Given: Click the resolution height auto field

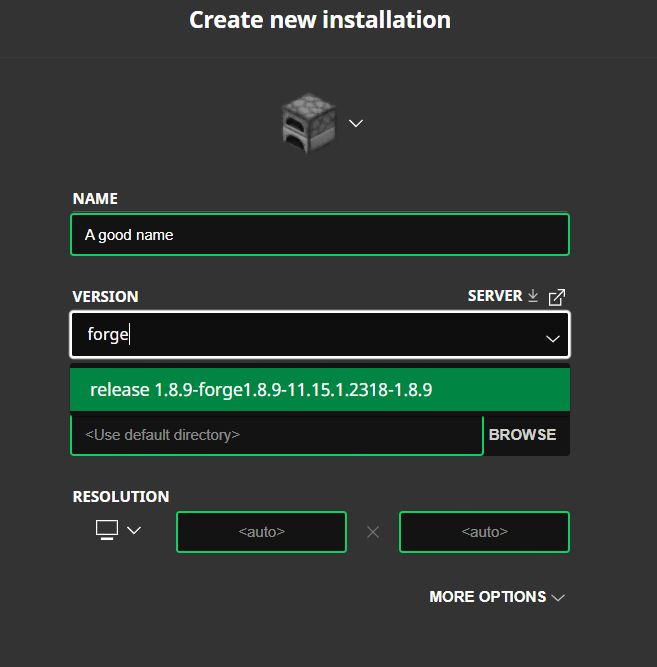Looking at the screenshot, I should pyautogui.click(x=485, y=532).
